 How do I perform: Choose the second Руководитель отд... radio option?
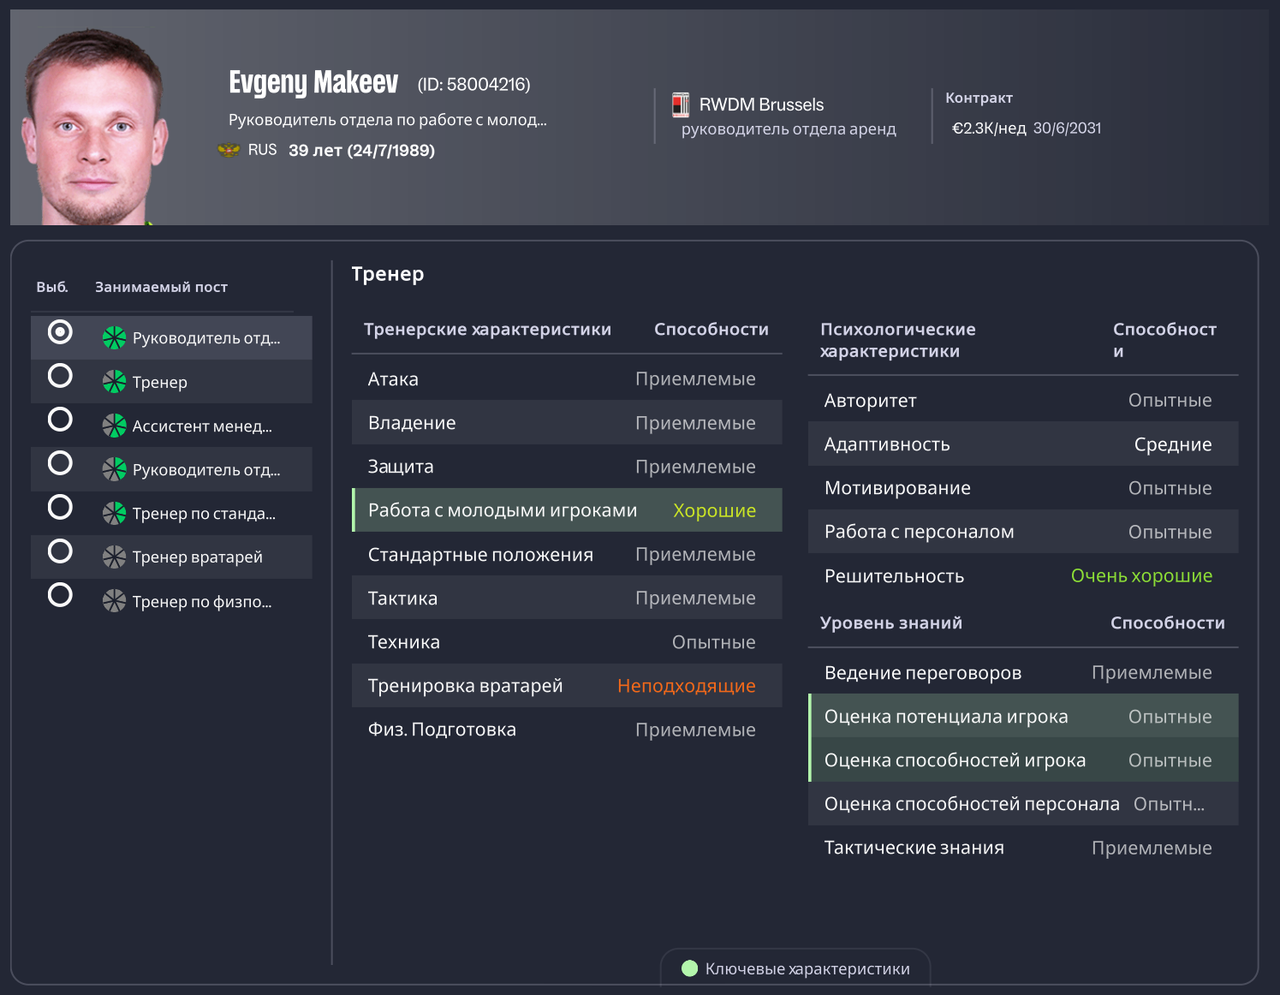60,463
